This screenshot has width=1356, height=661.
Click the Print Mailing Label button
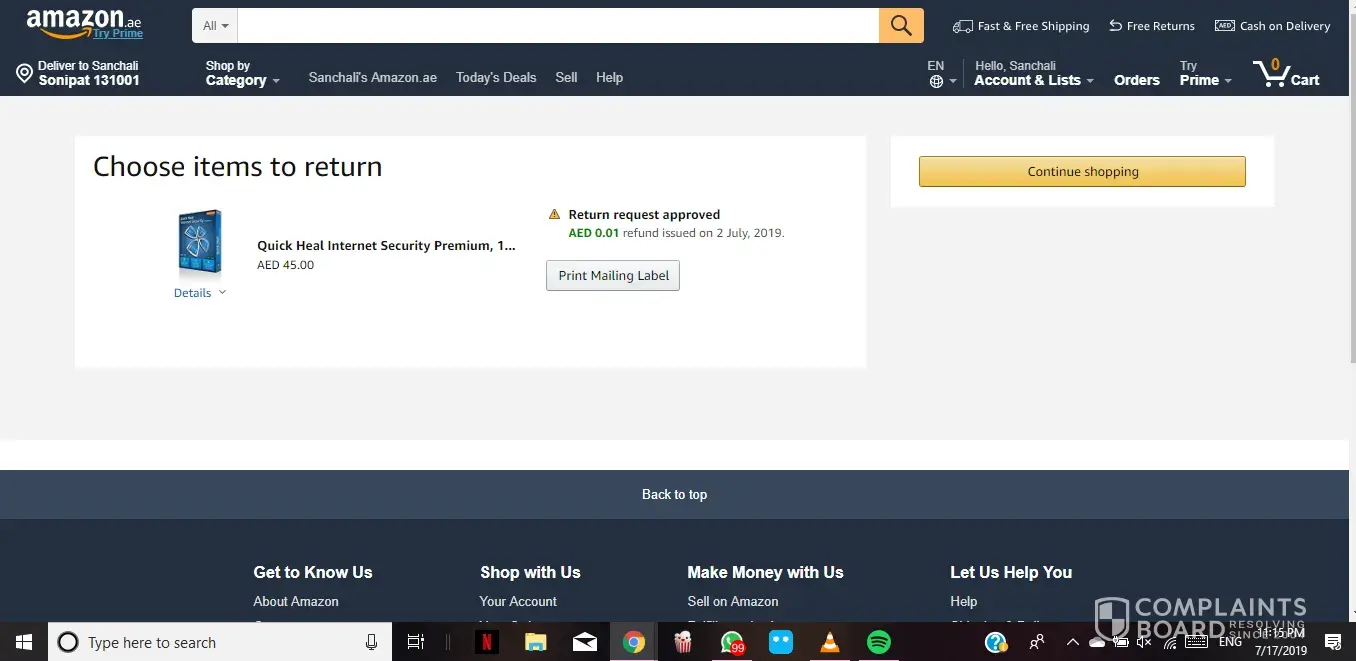tap(613, 276)
